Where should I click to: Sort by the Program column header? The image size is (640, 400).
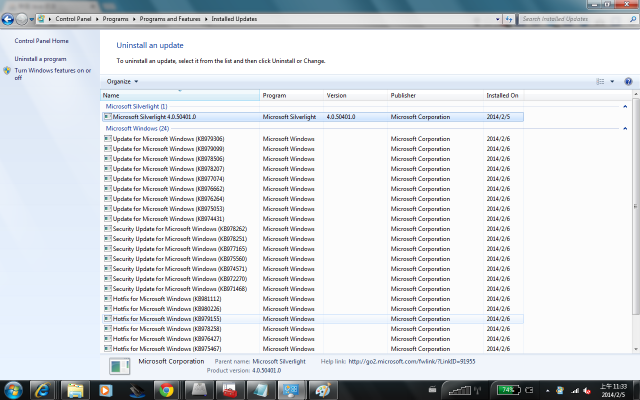coord(291,95)
